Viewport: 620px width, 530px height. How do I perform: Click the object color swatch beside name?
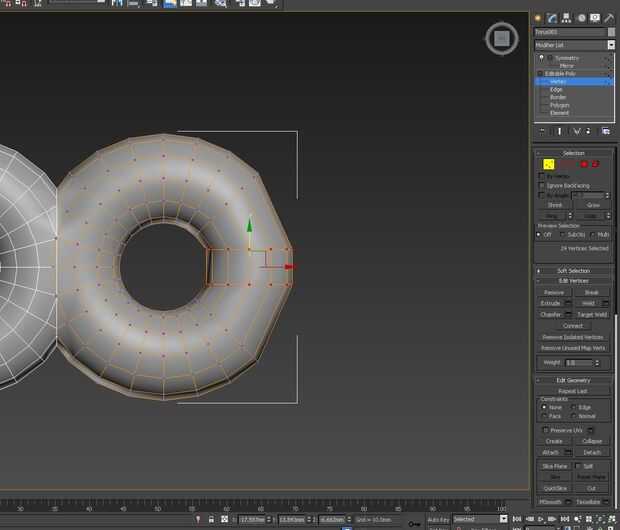pos(611,32)
